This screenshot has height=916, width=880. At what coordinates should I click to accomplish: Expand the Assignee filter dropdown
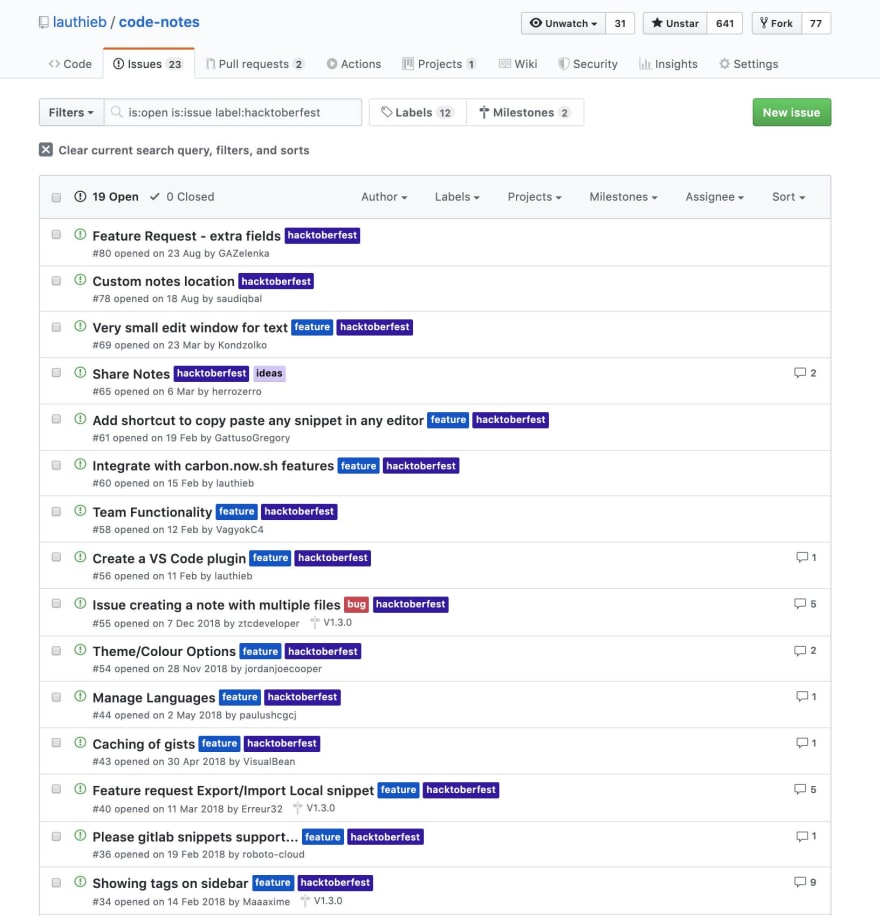(714, 197)
